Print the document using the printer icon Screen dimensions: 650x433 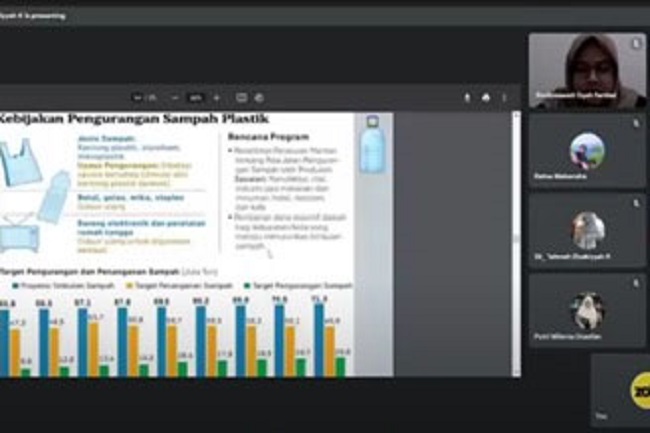coord(485,98)
